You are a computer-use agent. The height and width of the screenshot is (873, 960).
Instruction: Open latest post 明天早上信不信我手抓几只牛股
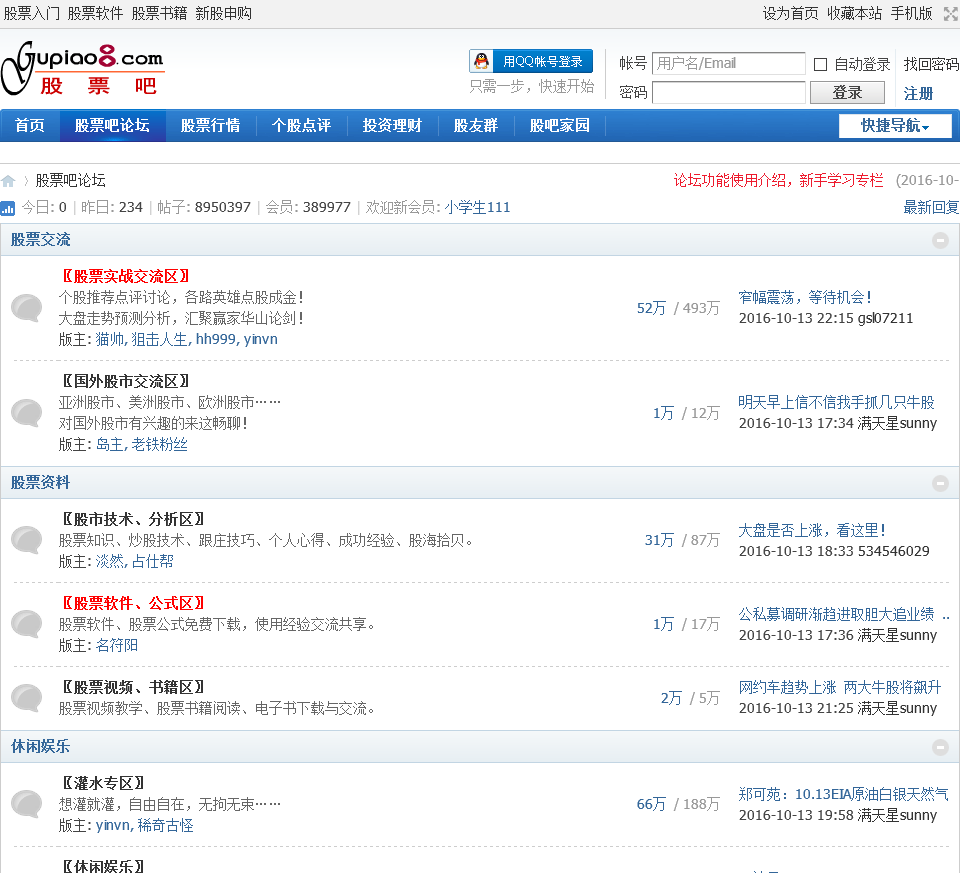(x=836, y=403)
